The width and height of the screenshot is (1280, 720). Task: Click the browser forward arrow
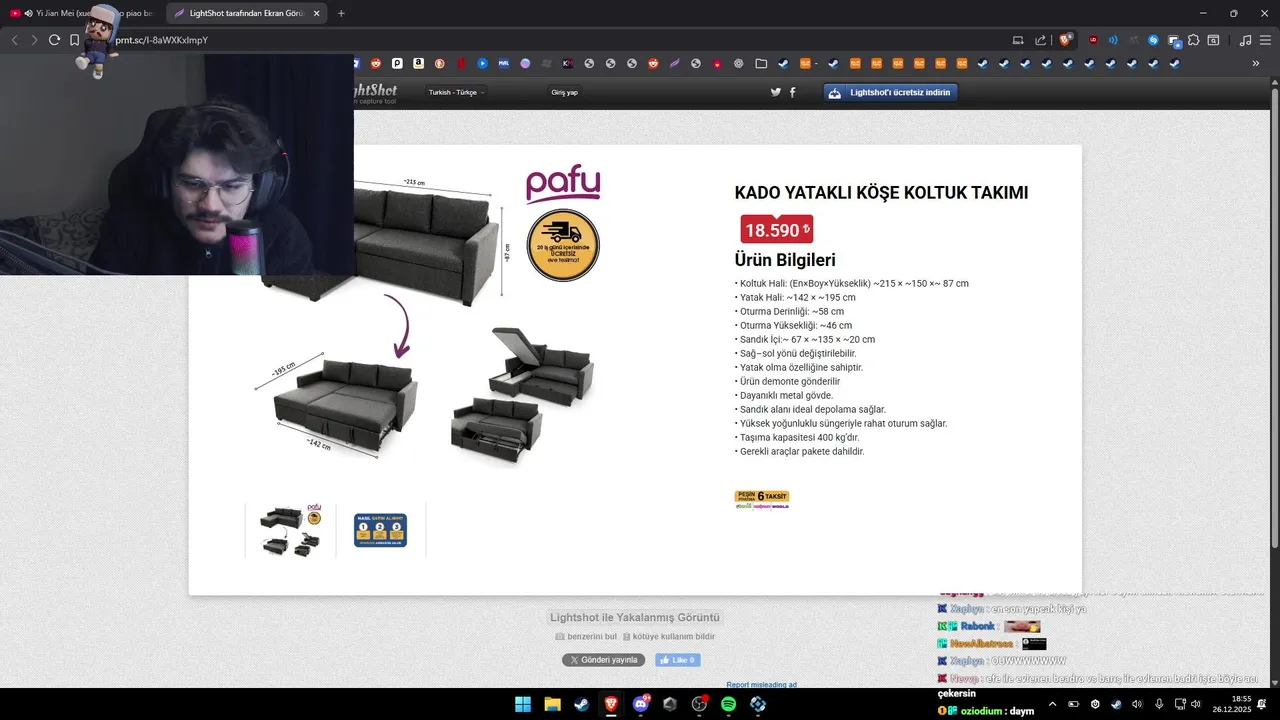tap(34, 40)
